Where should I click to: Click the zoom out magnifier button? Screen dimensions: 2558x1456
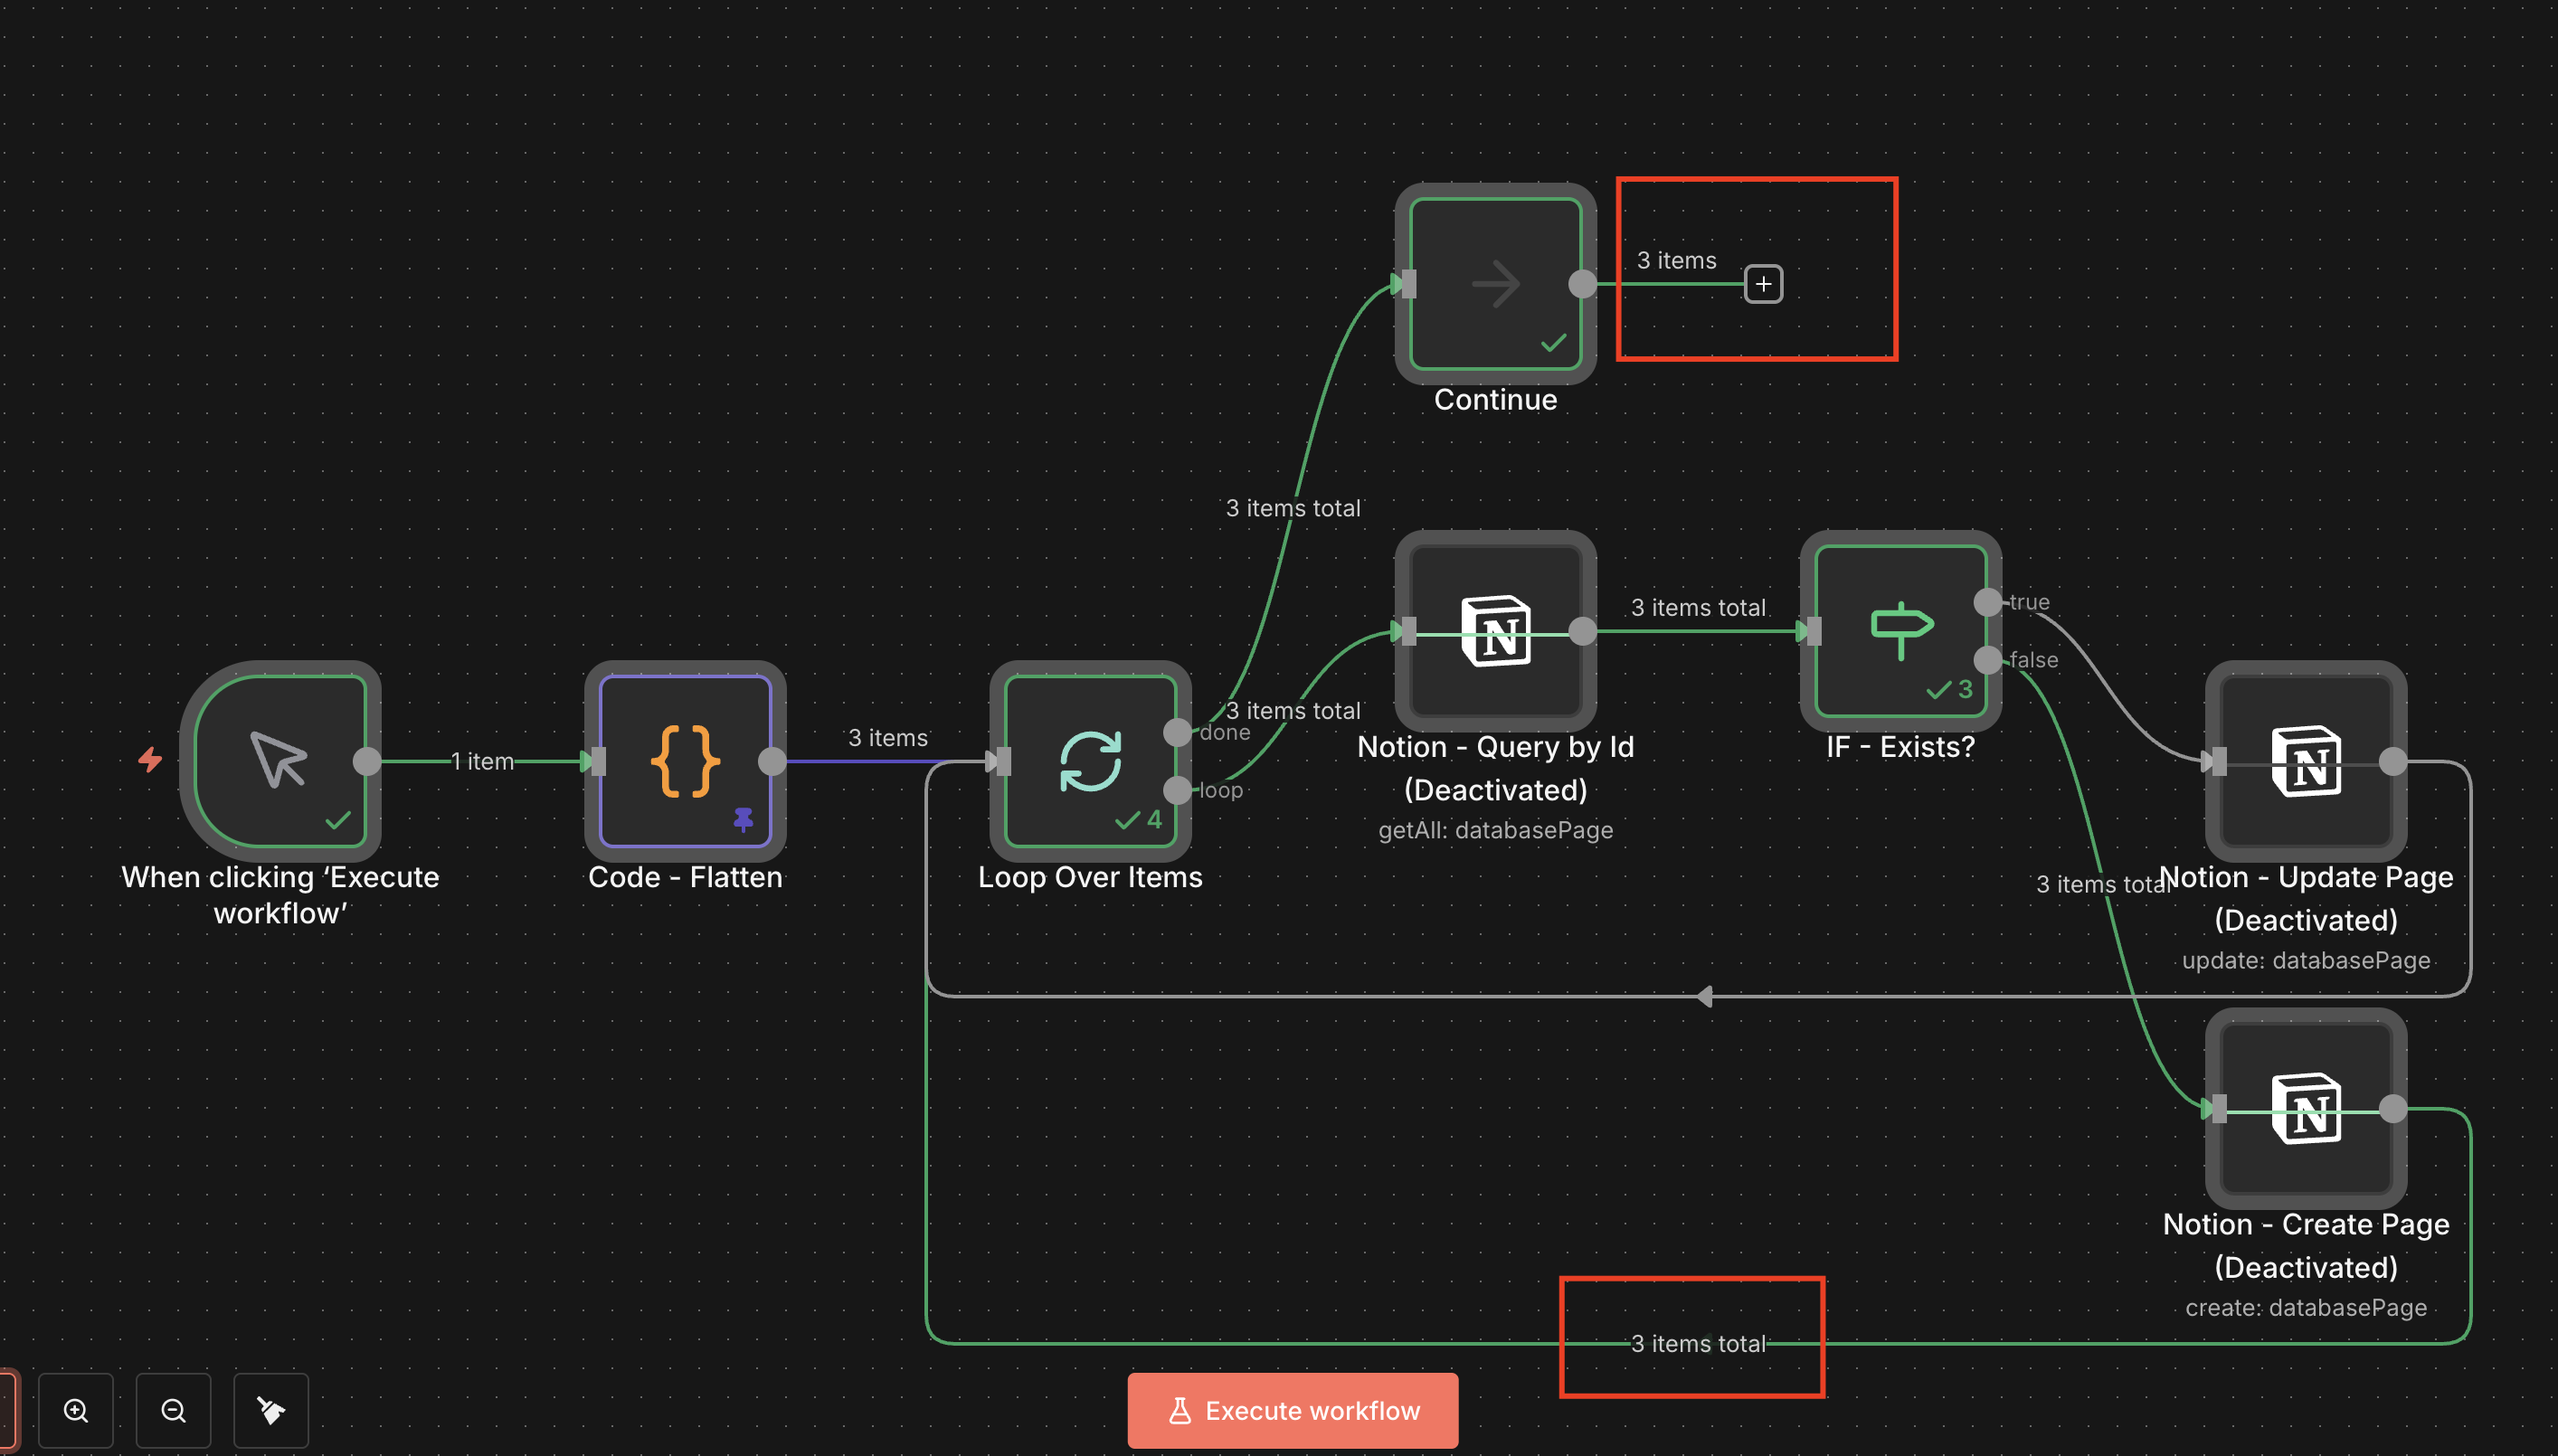[173, 1410]
